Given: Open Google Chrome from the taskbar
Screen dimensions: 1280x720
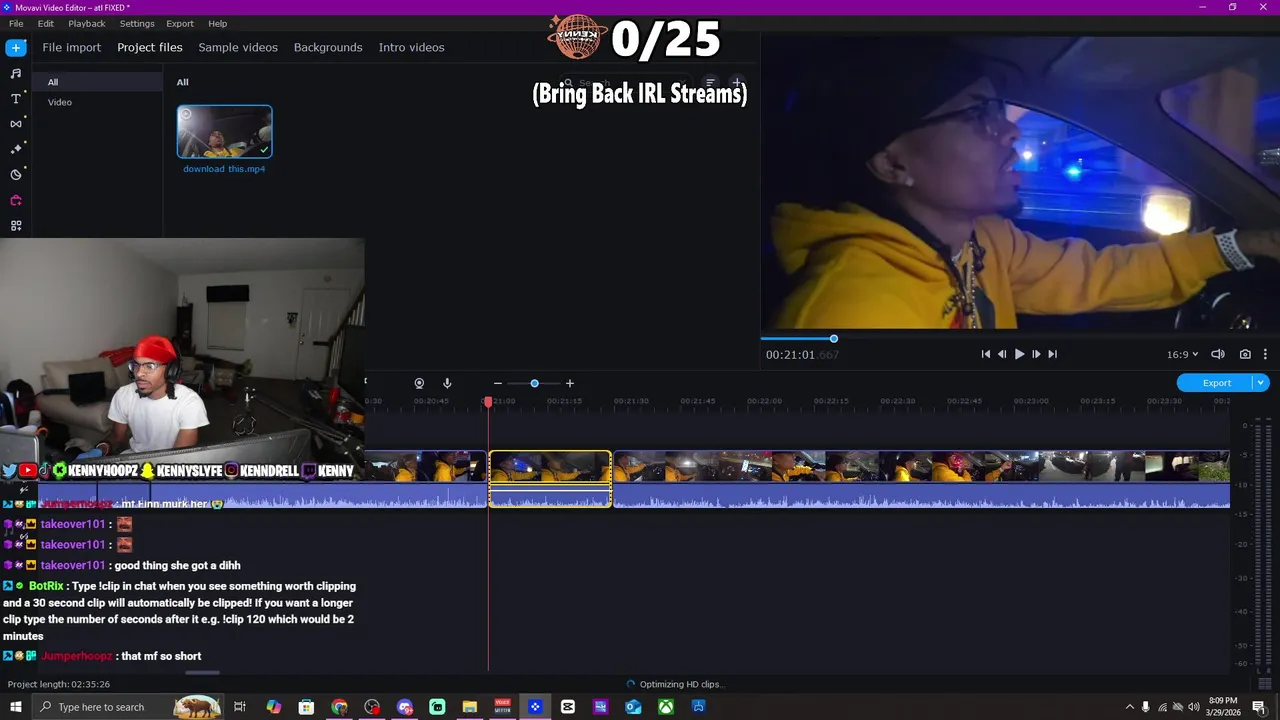Looking at the screenshot, I should [339, 707].
